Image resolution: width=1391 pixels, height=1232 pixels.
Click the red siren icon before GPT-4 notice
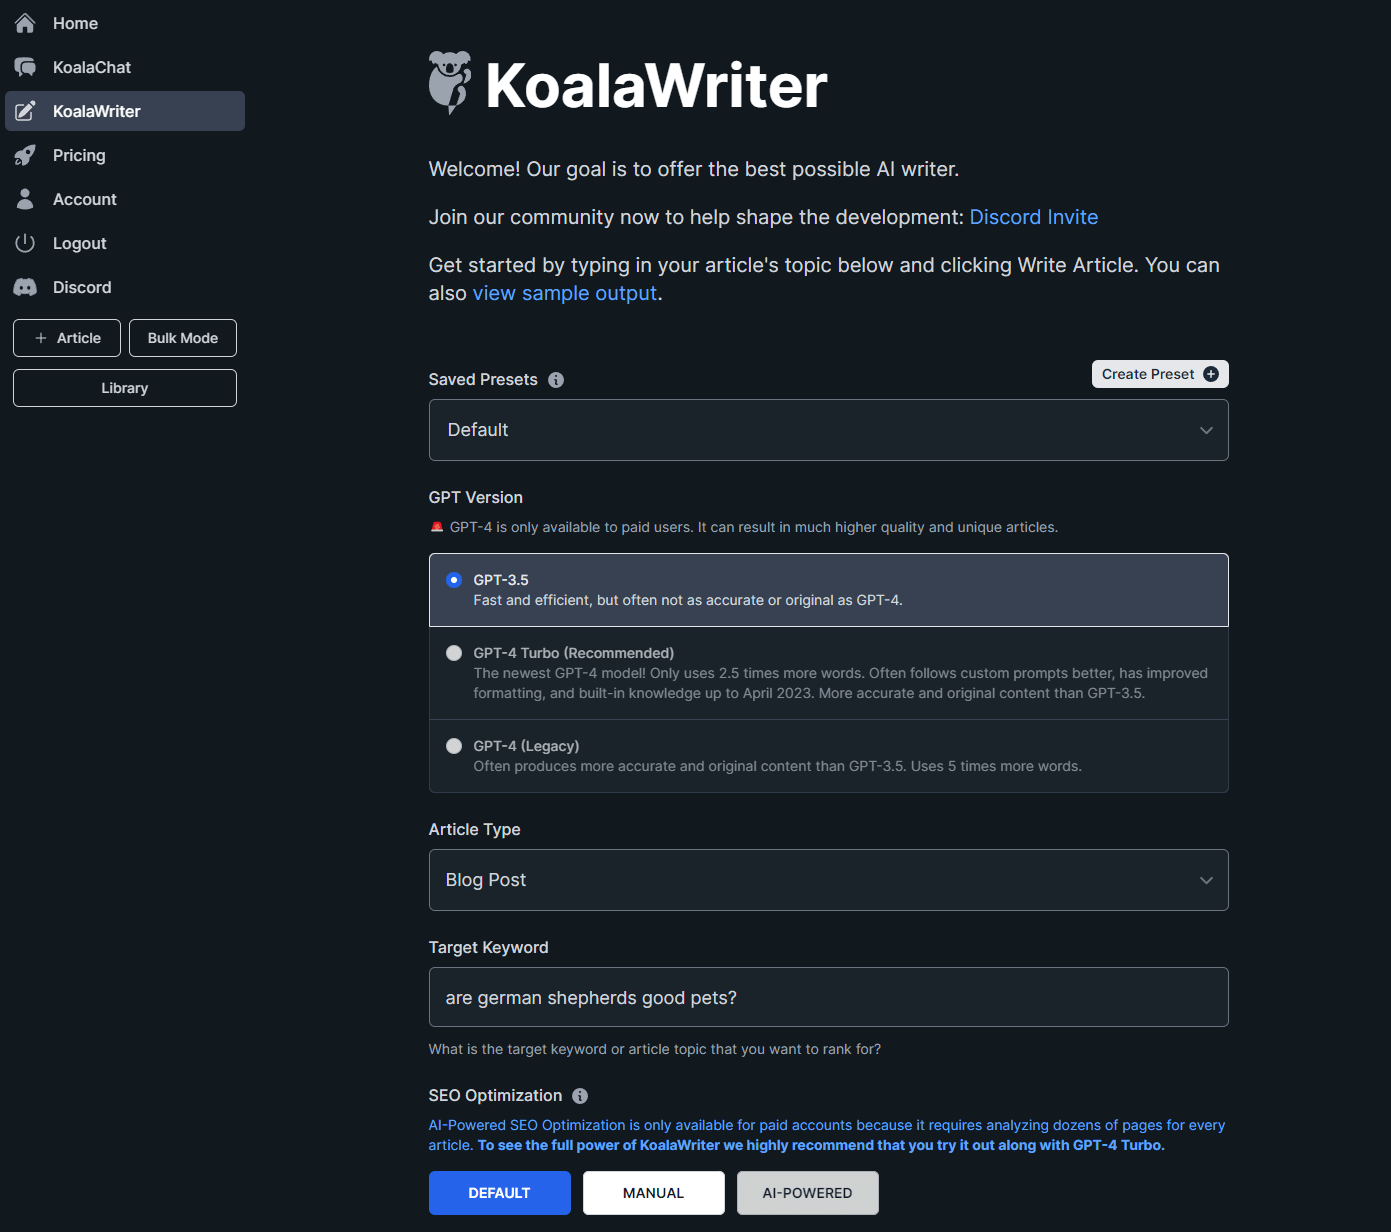point(437,527)
